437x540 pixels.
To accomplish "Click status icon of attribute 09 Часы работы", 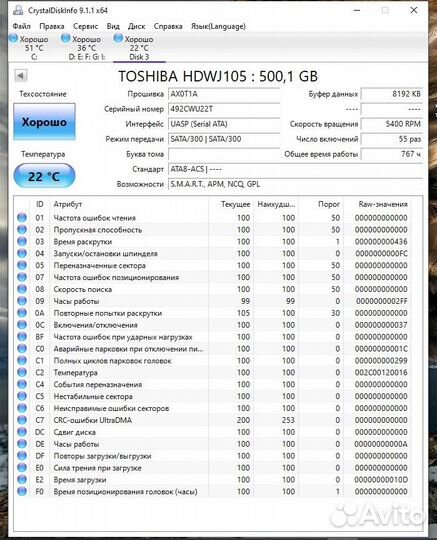I will click(x=22, y=301).
